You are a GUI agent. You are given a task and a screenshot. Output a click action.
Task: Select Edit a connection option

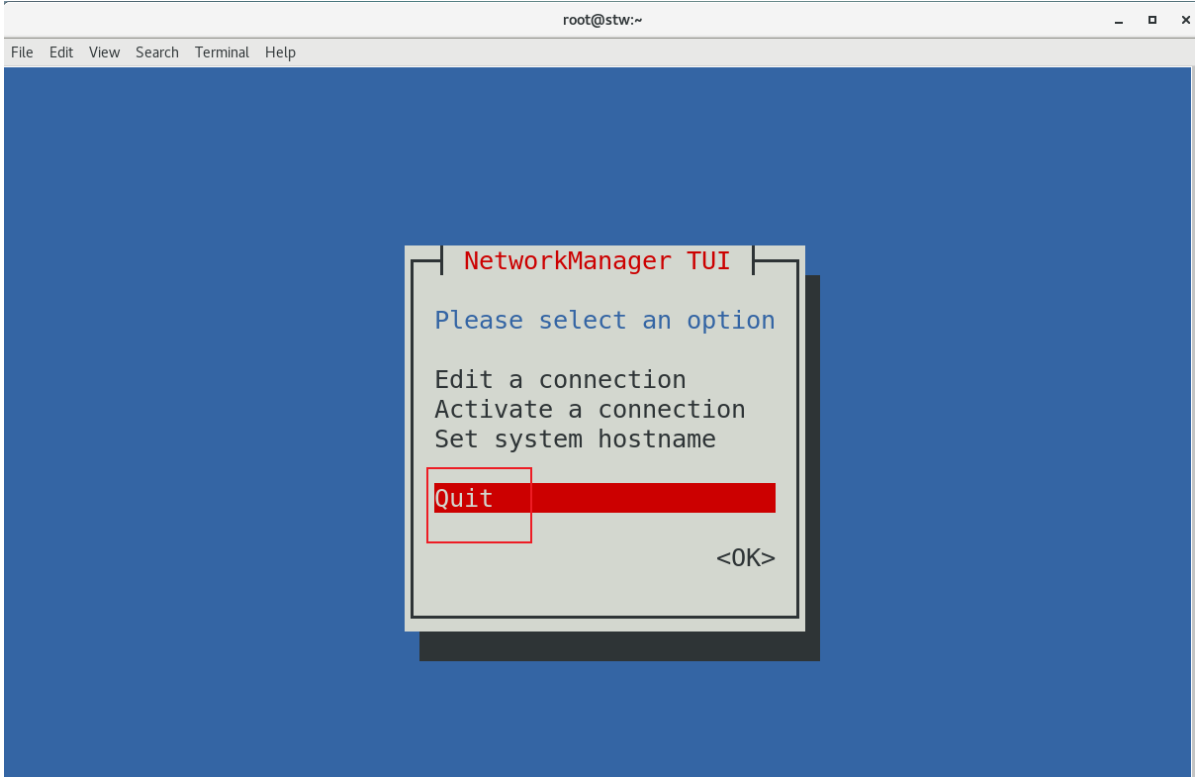560,380
